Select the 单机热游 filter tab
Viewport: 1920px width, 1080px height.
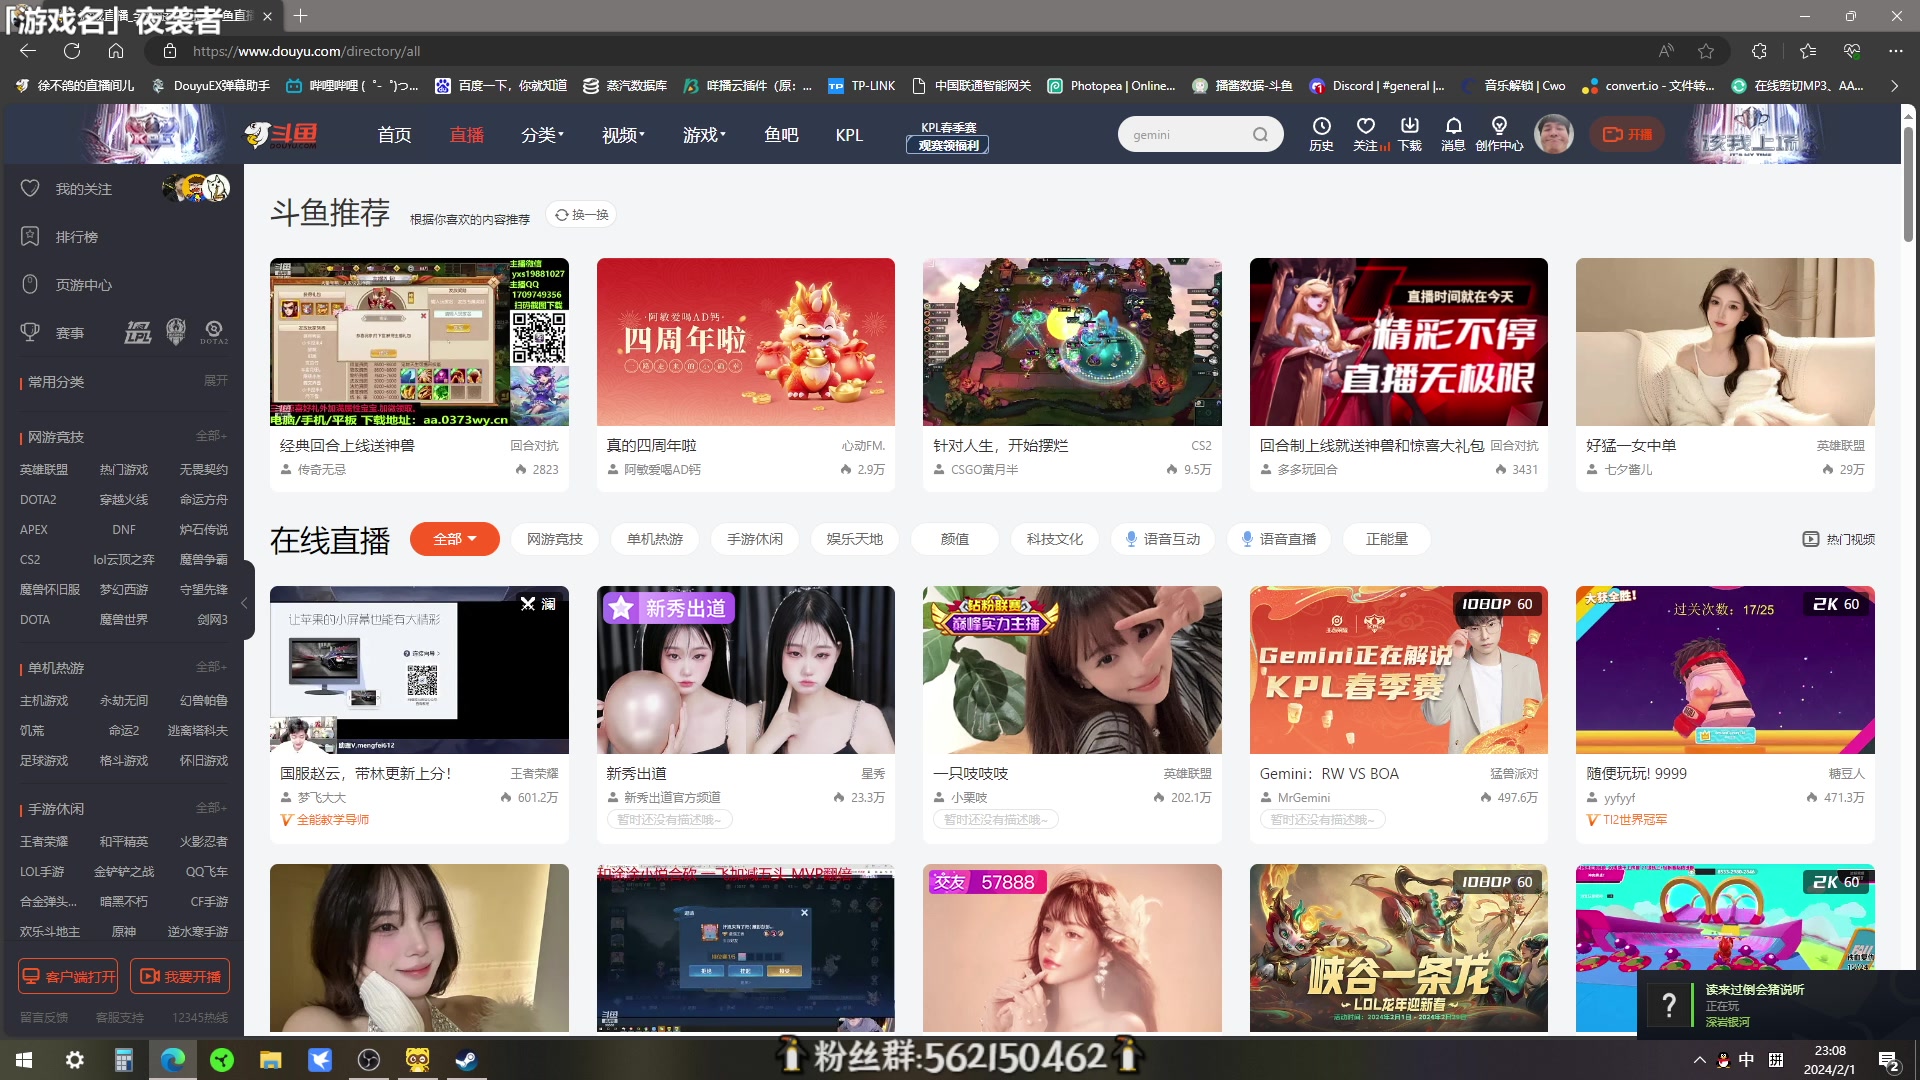(654, 539)
